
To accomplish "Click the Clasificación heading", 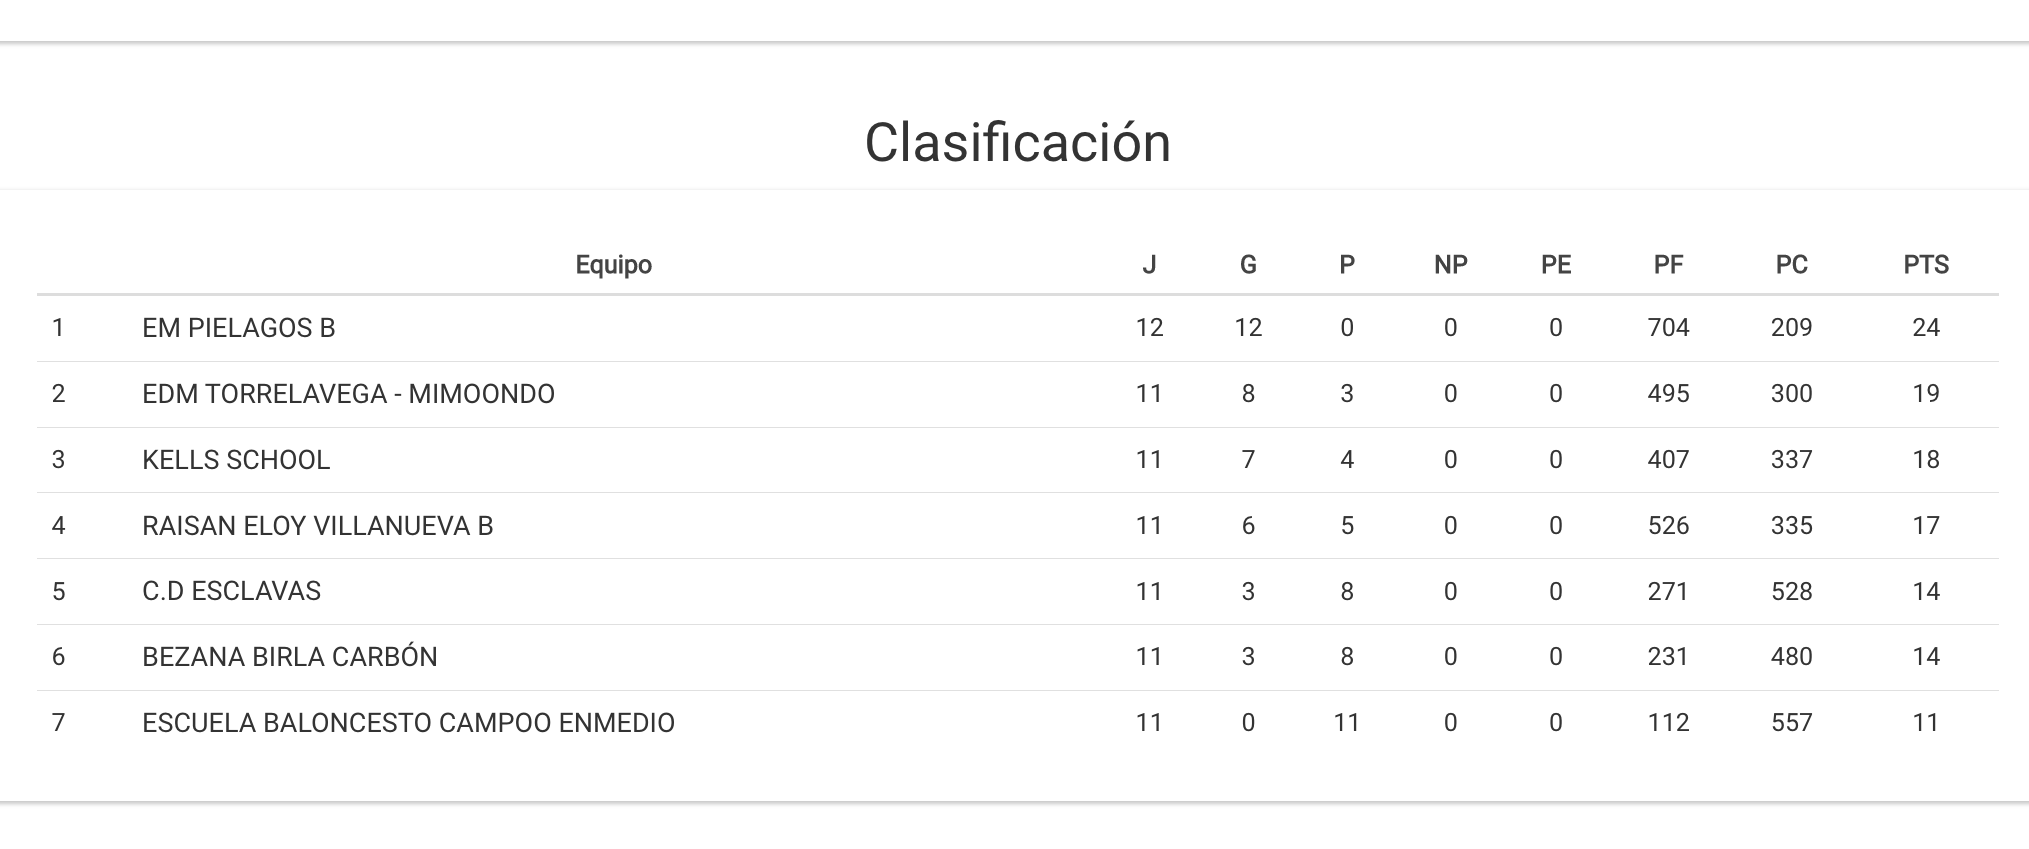I will coord(1017,143).
